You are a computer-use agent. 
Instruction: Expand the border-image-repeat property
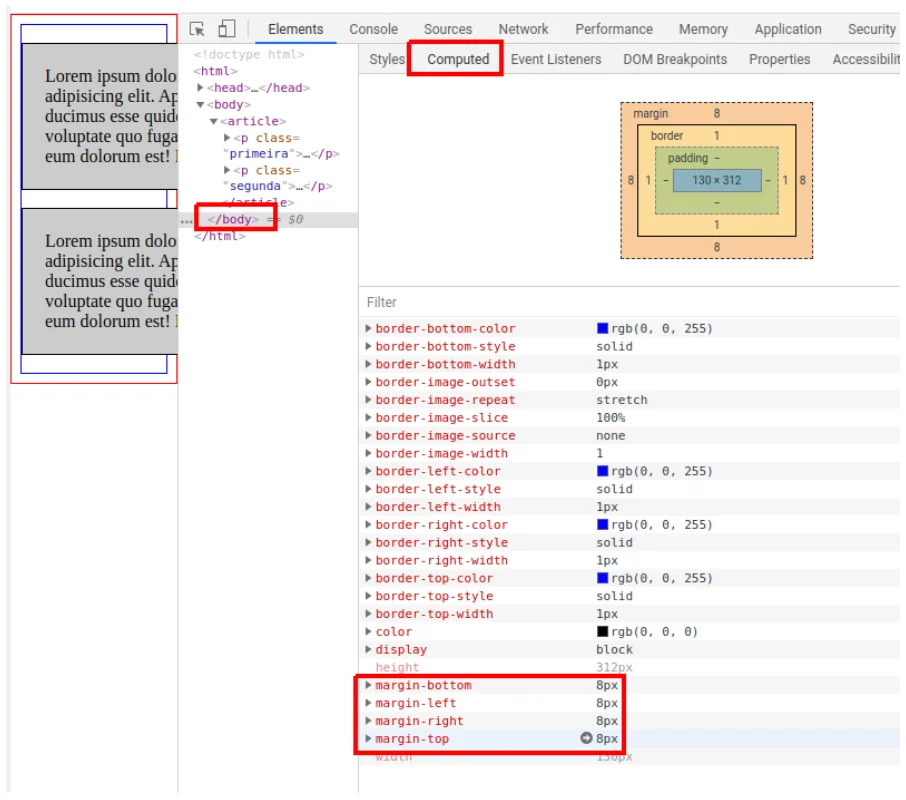[x=368, y=400]
